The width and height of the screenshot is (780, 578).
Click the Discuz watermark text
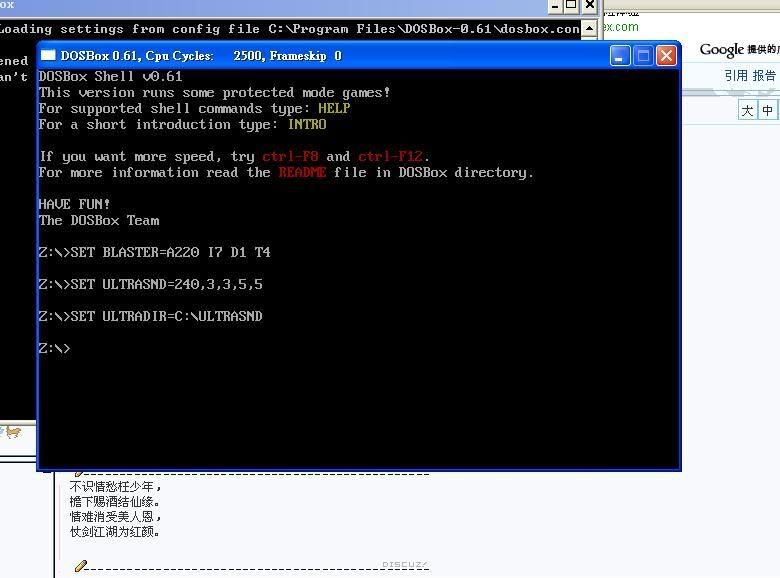[x=404, y=565]
